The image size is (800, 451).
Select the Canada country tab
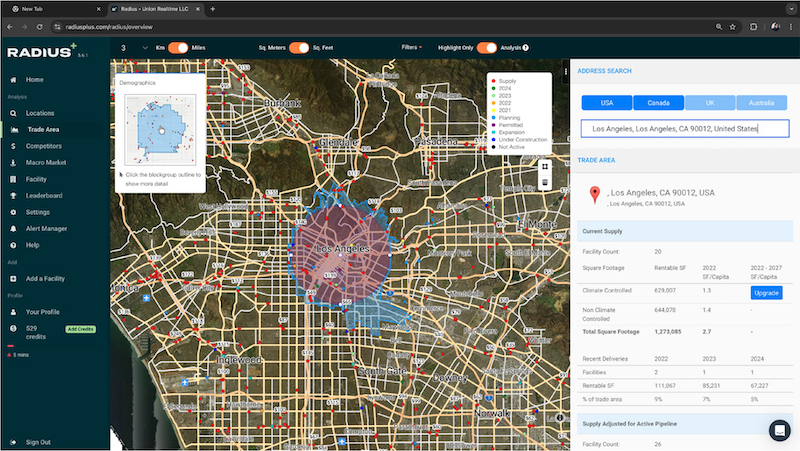click(x=658, y=103)
